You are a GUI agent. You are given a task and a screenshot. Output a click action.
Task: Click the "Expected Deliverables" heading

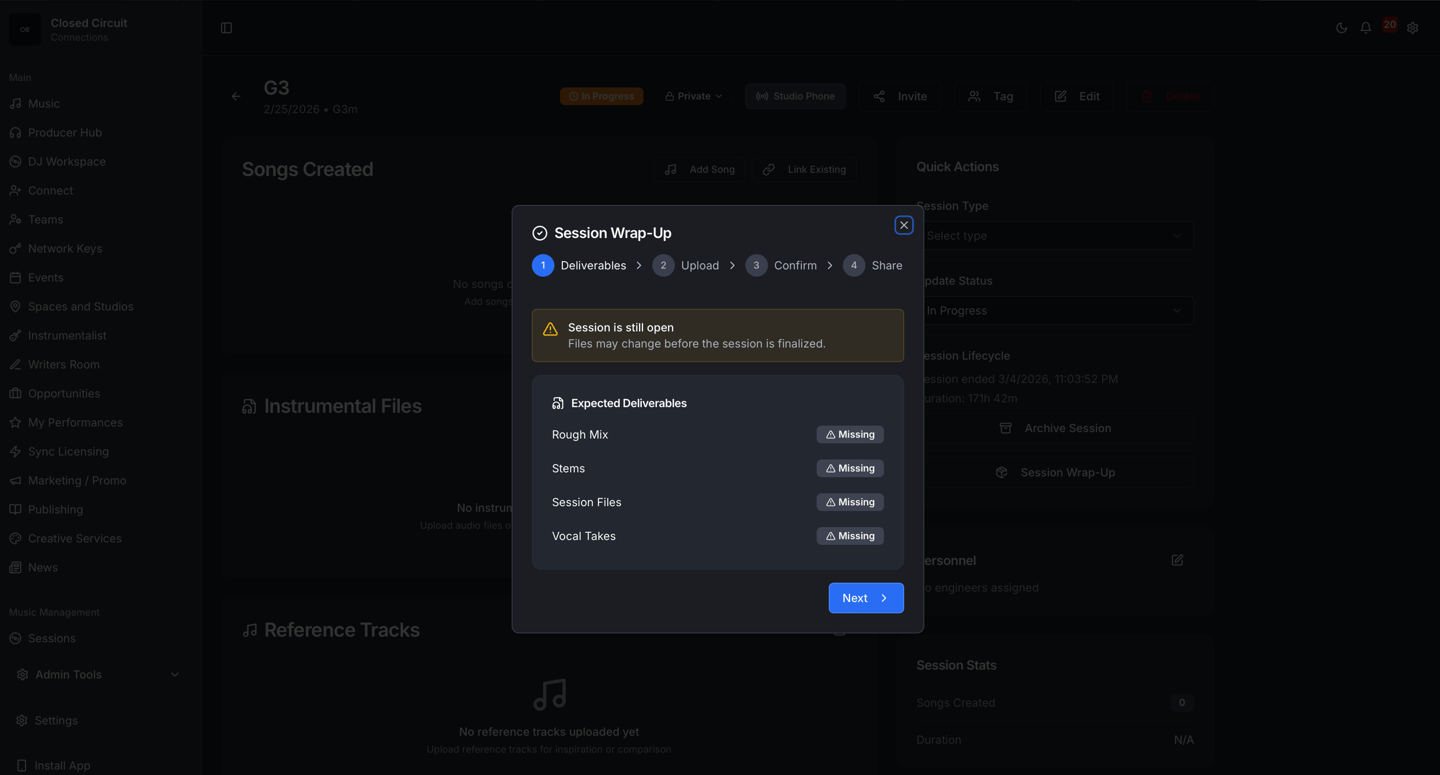pyautogui.click(x=629, y=403)
